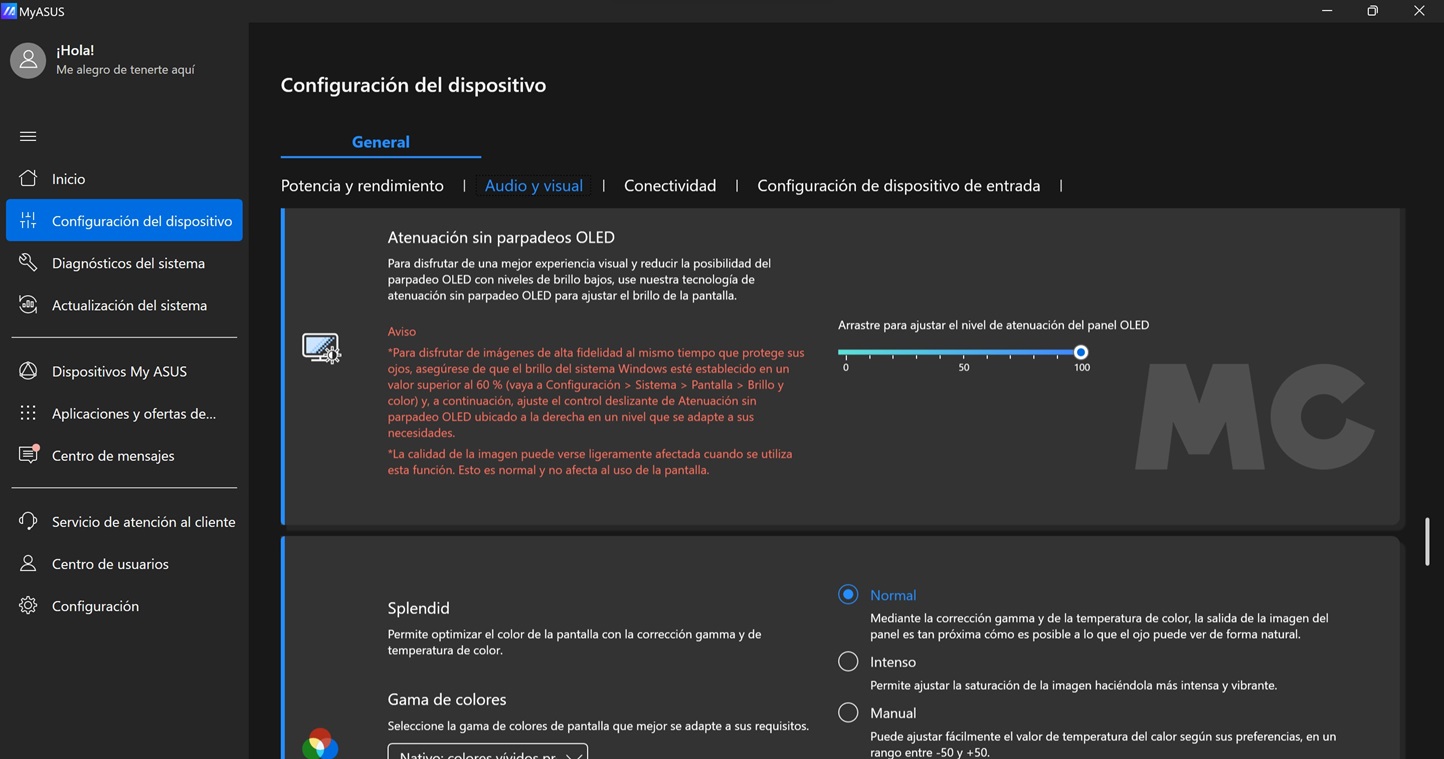Expand the Gama de colores dropdown
1444x759 pixels.
[487, 752]
